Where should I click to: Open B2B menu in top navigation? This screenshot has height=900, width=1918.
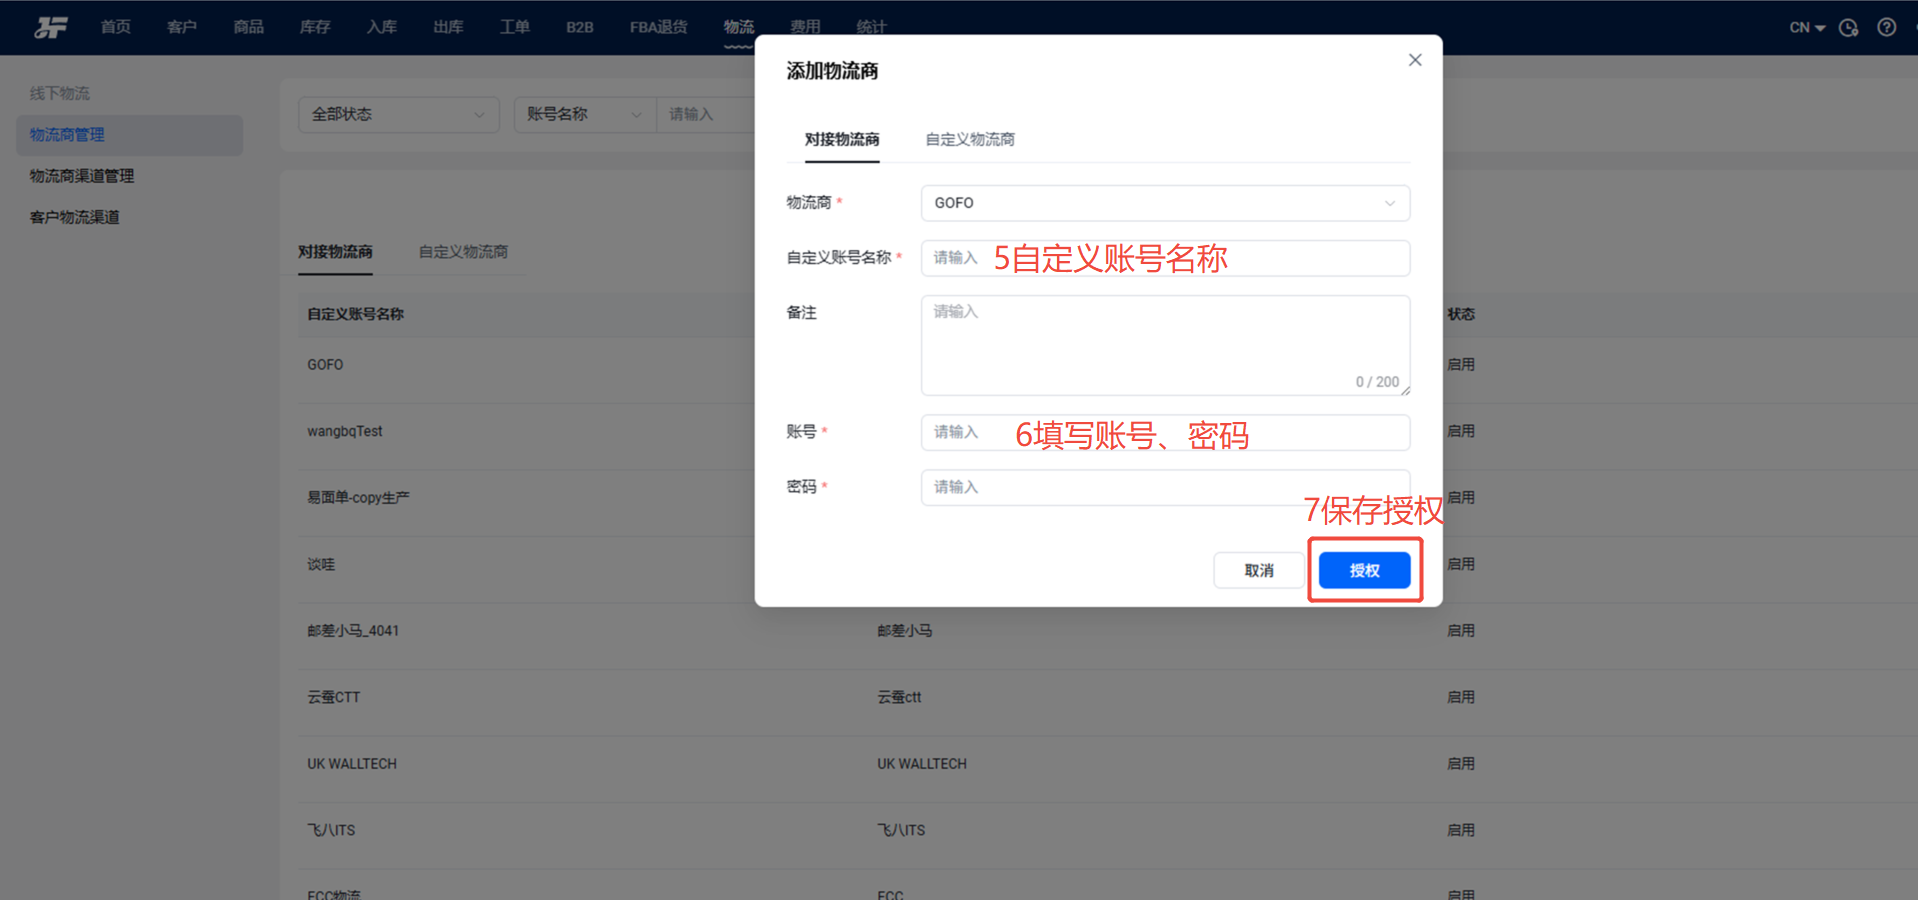coord(580,27)
